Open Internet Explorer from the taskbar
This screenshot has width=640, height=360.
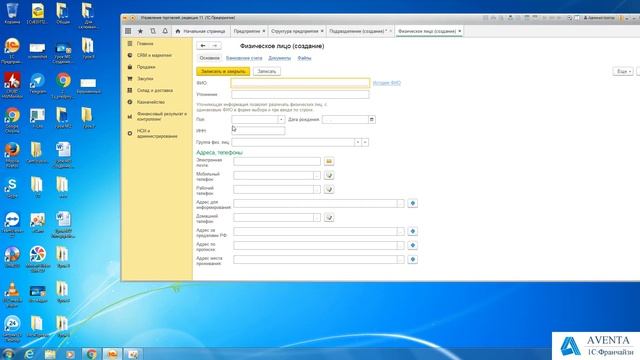pos(29,354)
